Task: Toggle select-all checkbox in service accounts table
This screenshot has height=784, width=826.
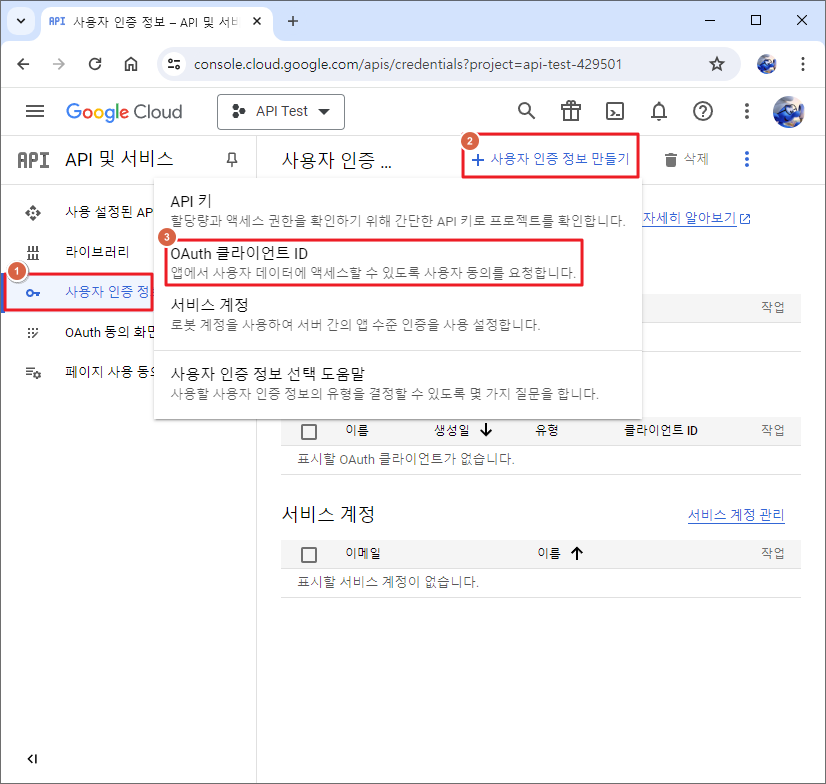Action: 309,554
